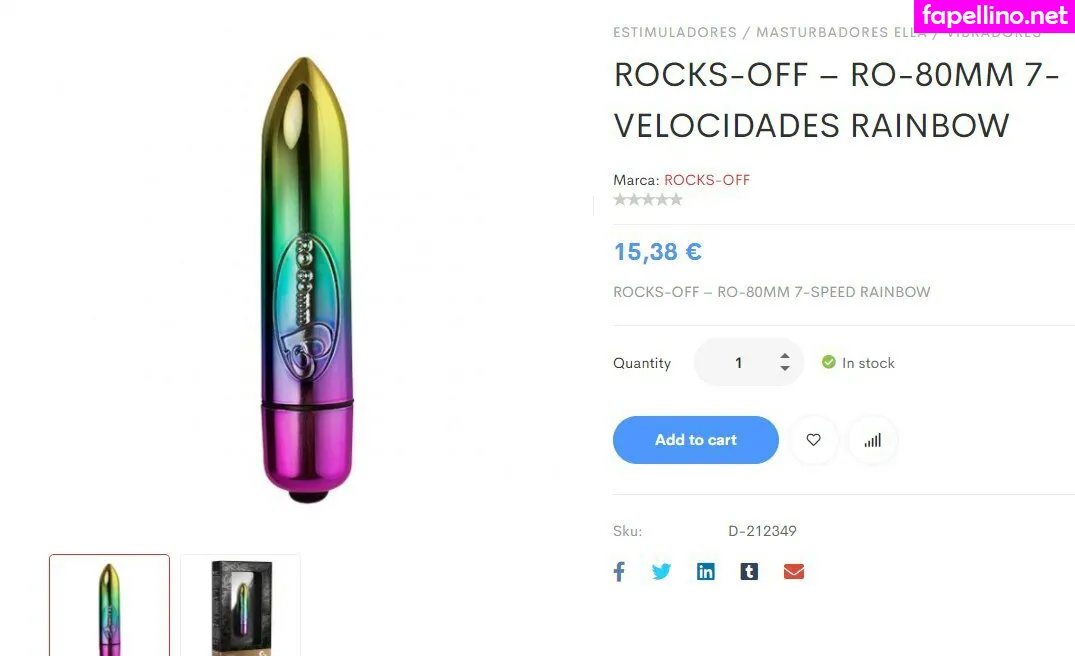1075x656 pixels.
Task: Share product via Twitter bird icon
Action: coord(662,571)
